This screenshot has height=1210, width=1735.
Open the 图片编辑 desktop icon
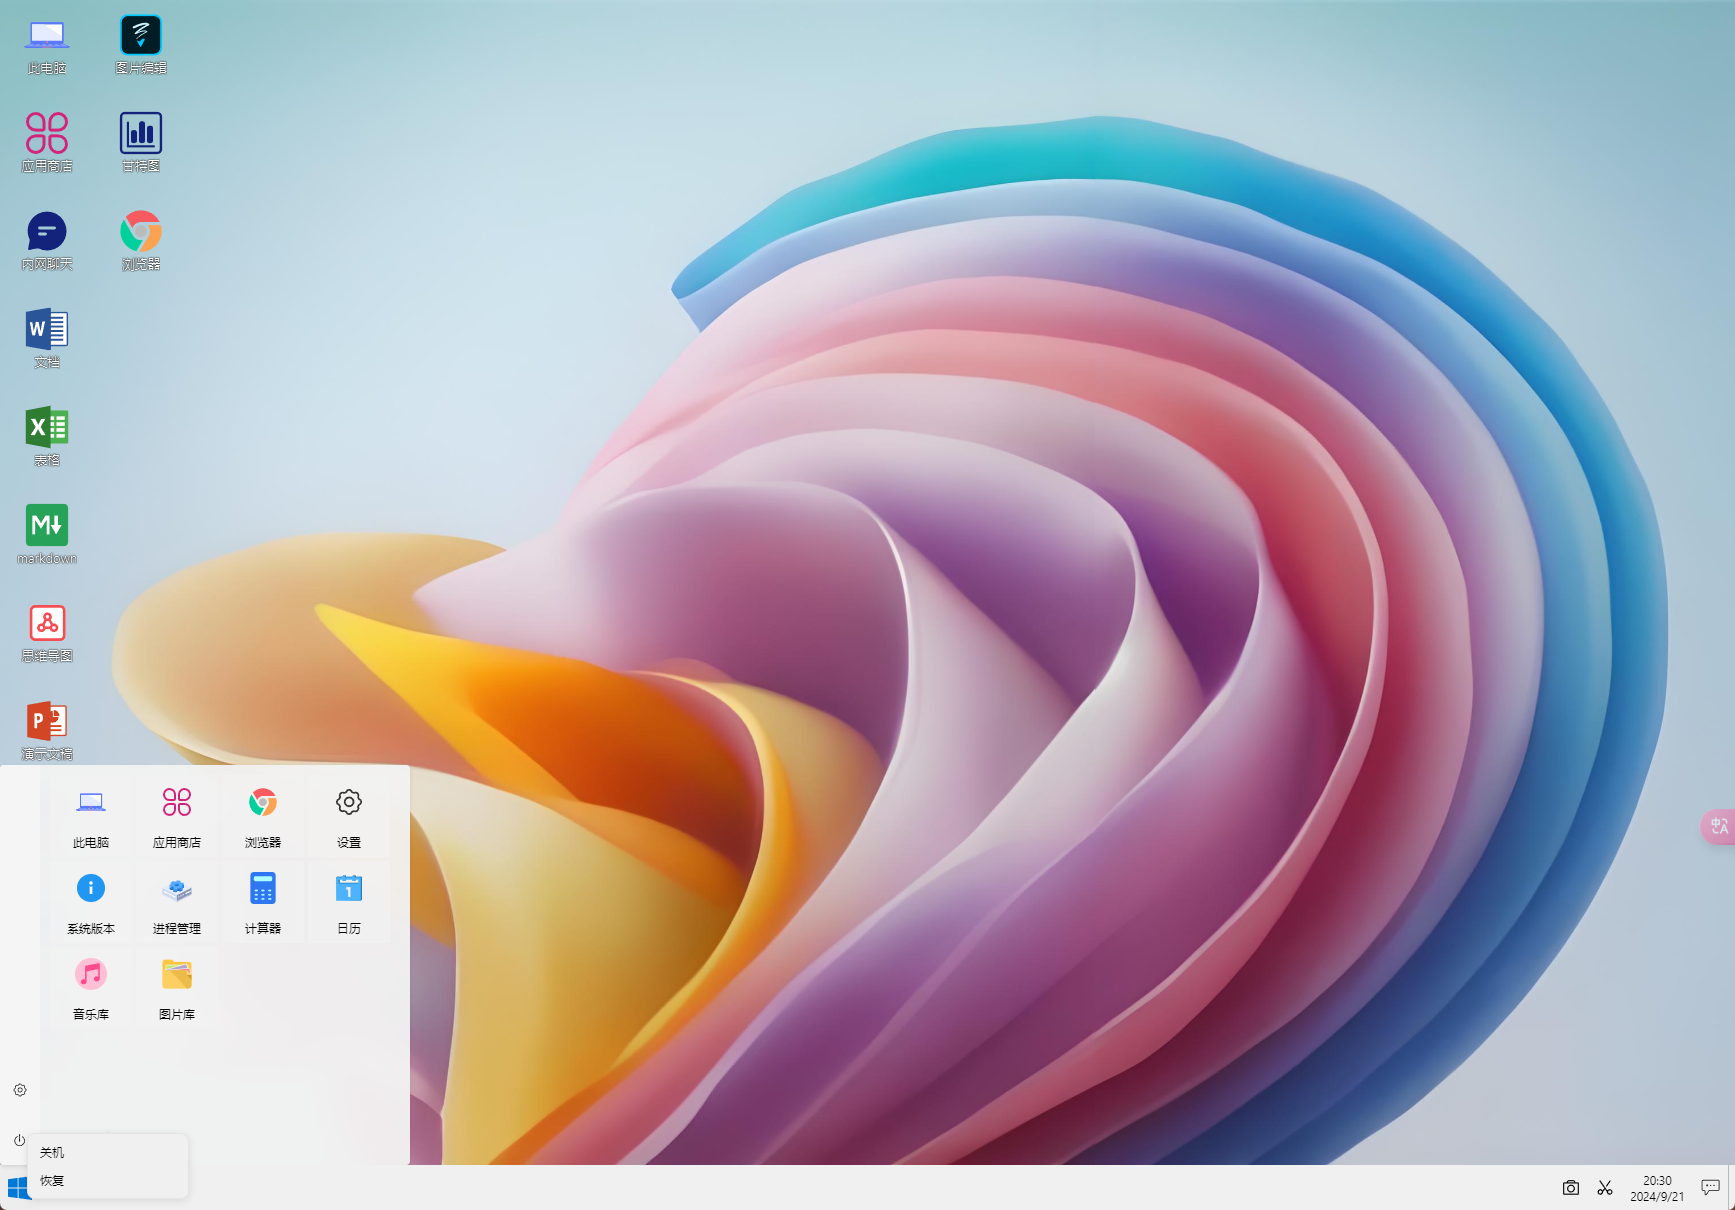[x=141, y=46]
